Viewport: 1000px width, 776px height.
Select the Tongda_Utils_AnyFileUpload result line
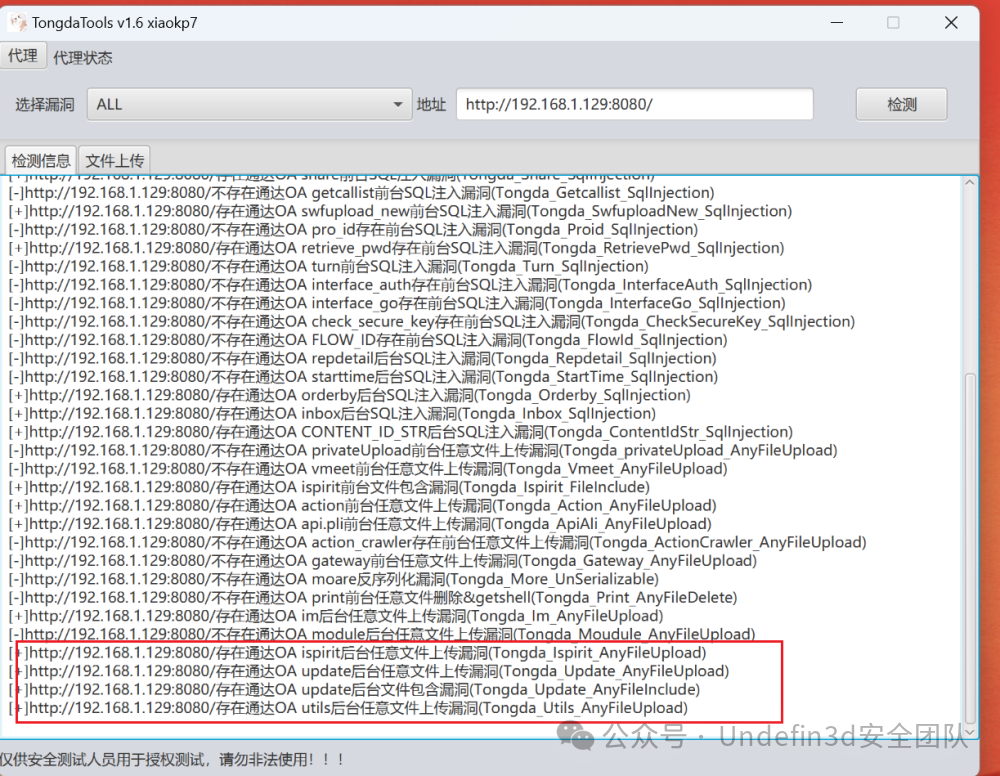point(348,708)
